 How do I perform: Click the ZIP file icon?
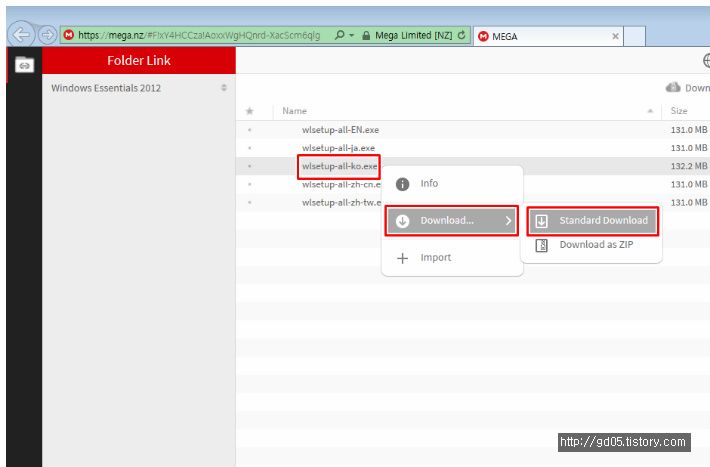pos(542,245)
